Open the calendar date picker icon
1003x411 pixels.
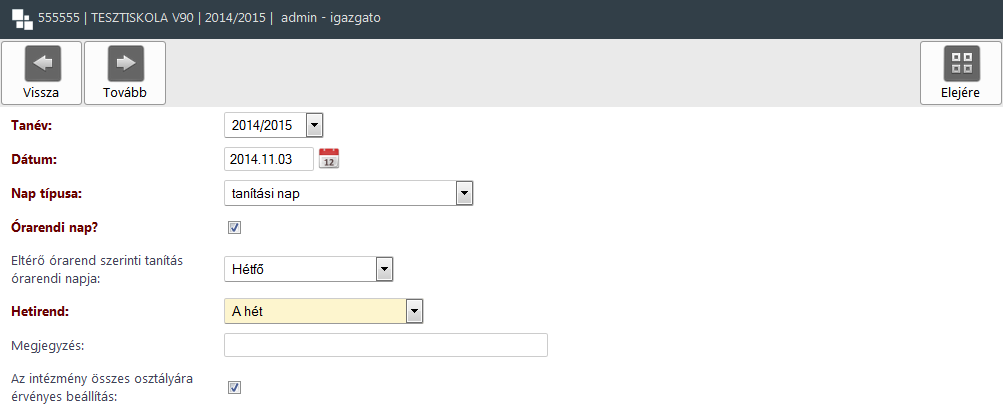[x=329, y=158]
